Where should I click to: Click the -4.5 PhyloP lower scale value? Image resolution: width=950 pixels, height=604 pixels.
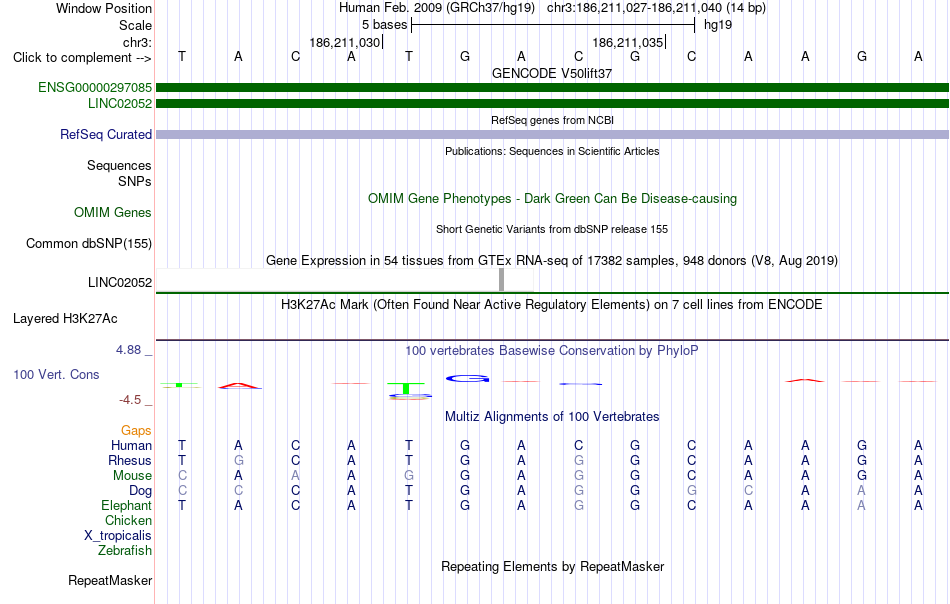pos(130,400)
